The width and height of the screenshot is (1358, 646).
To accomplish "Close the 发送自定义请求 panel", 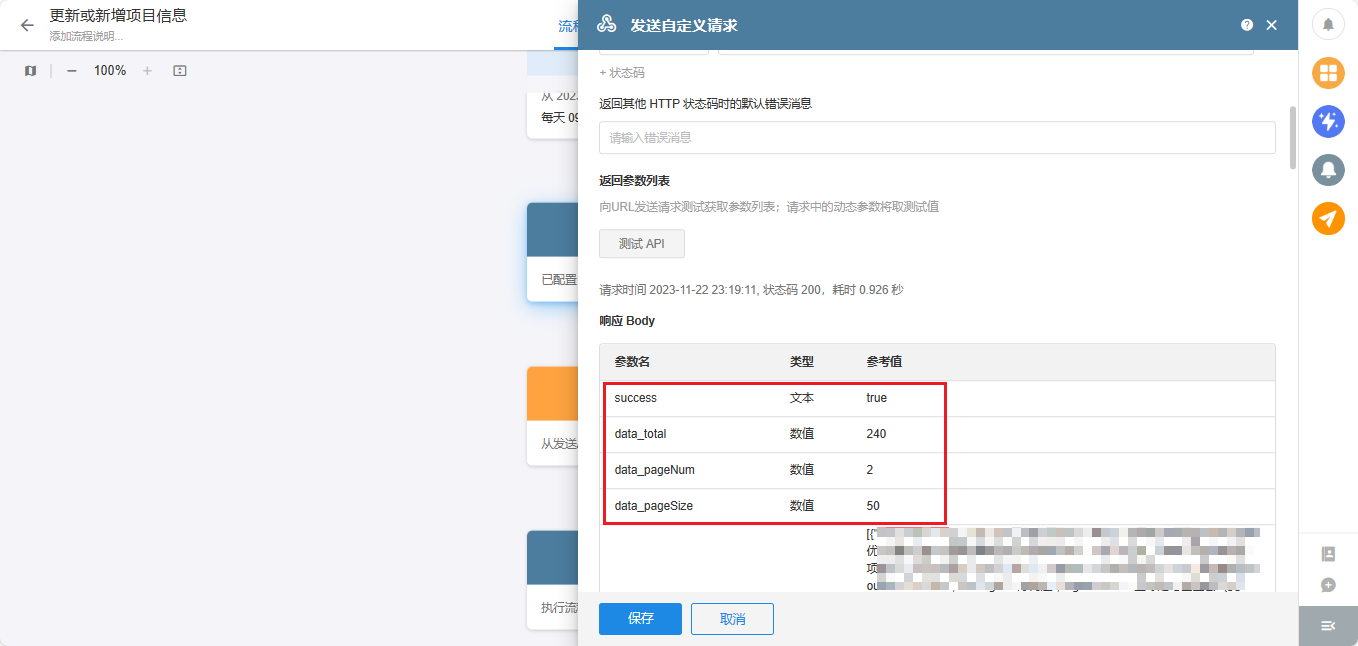I will pos(1272,25).
